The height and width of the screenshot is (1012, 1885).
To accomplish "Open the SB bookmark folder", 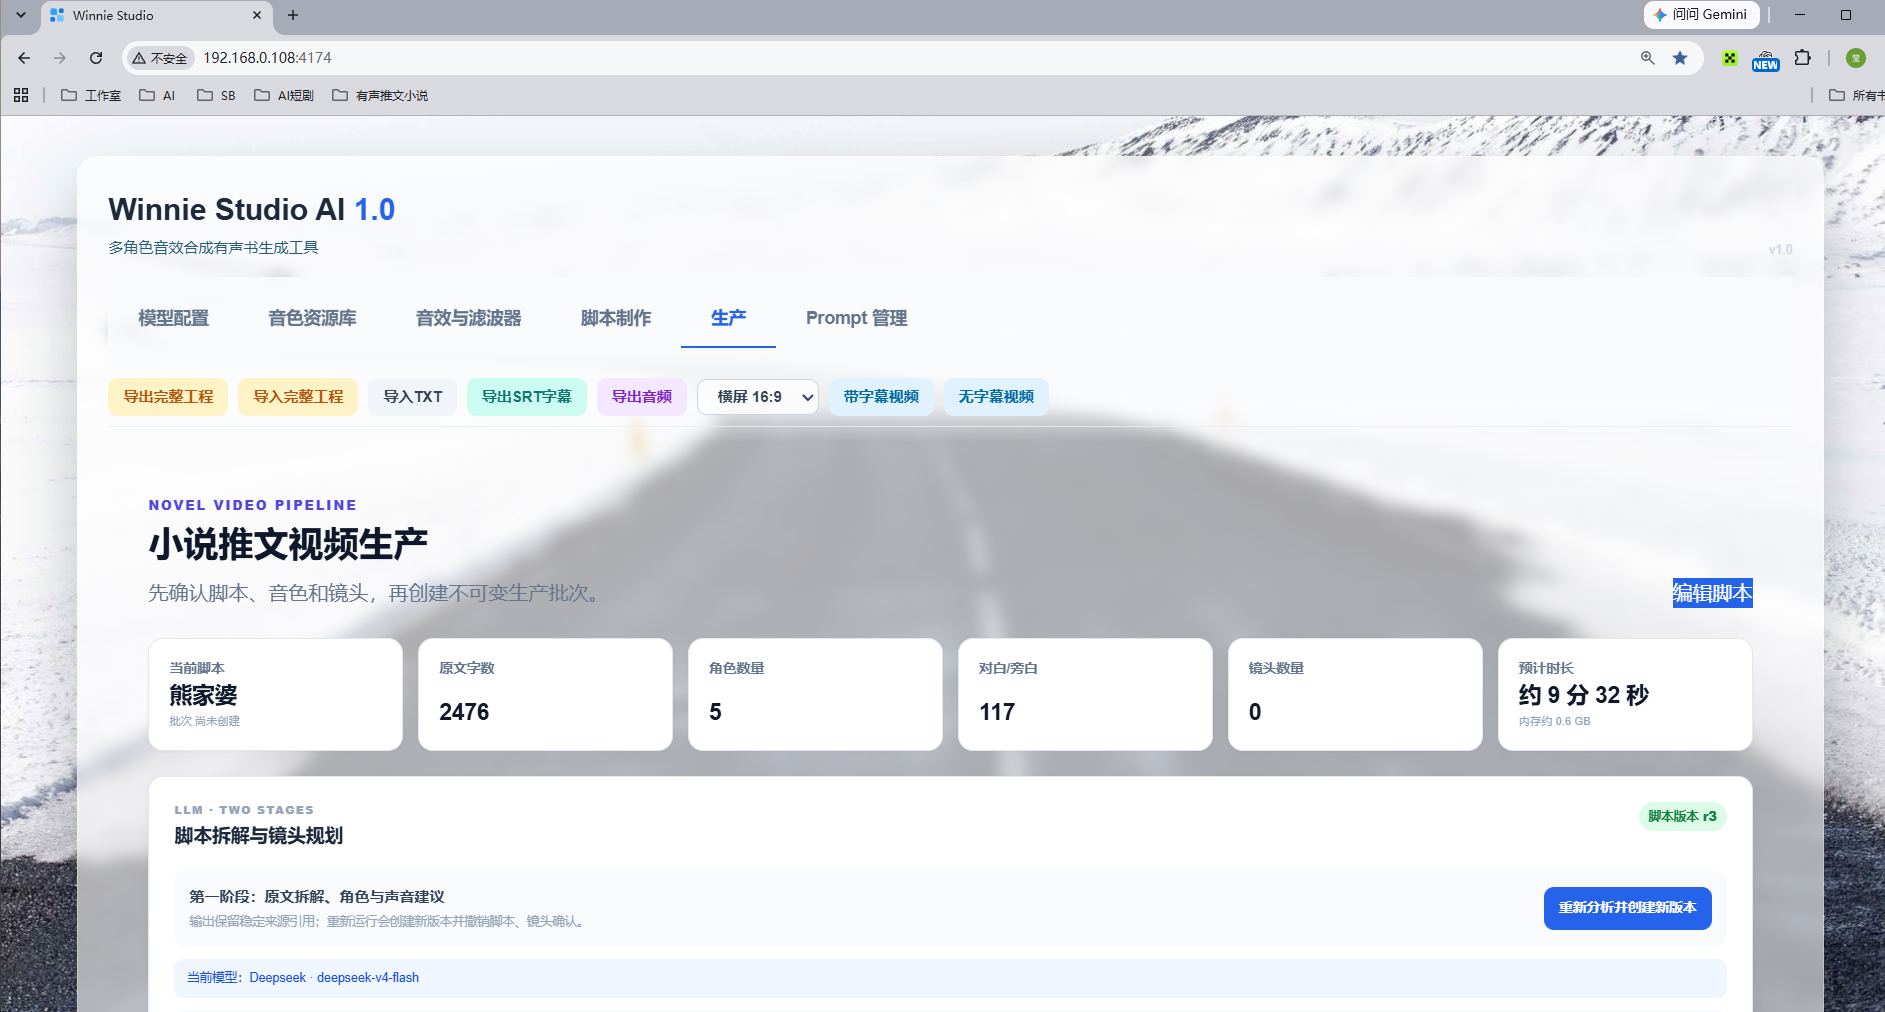I will click(x=216, y=95).
